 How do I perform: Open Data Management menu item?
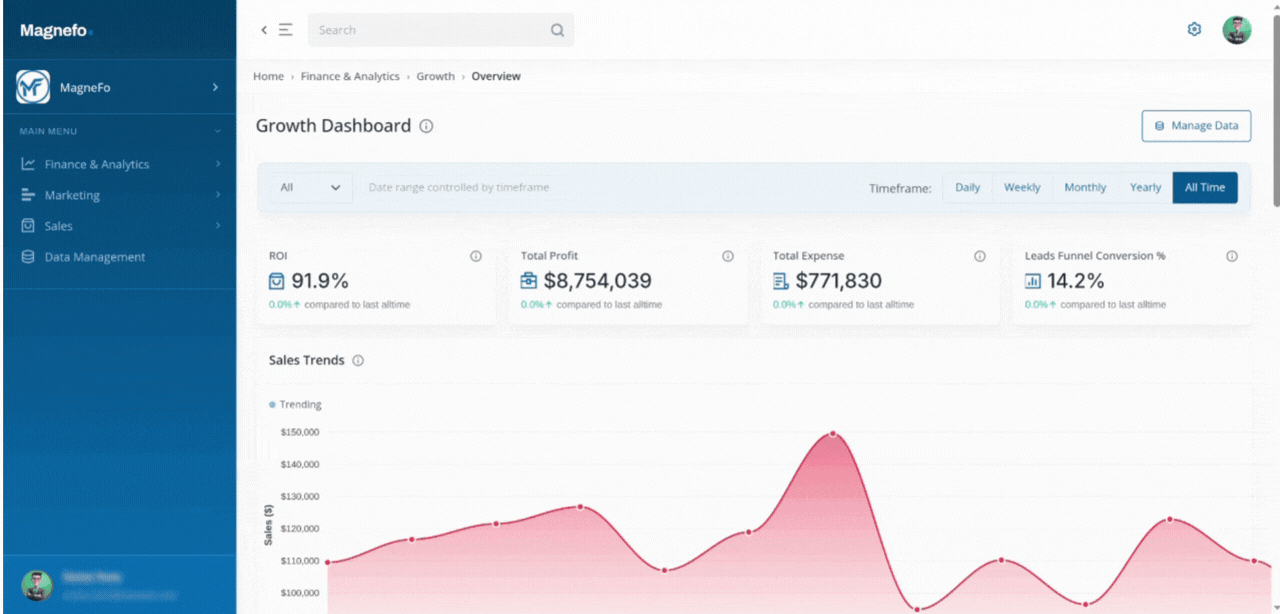[118, 257]
